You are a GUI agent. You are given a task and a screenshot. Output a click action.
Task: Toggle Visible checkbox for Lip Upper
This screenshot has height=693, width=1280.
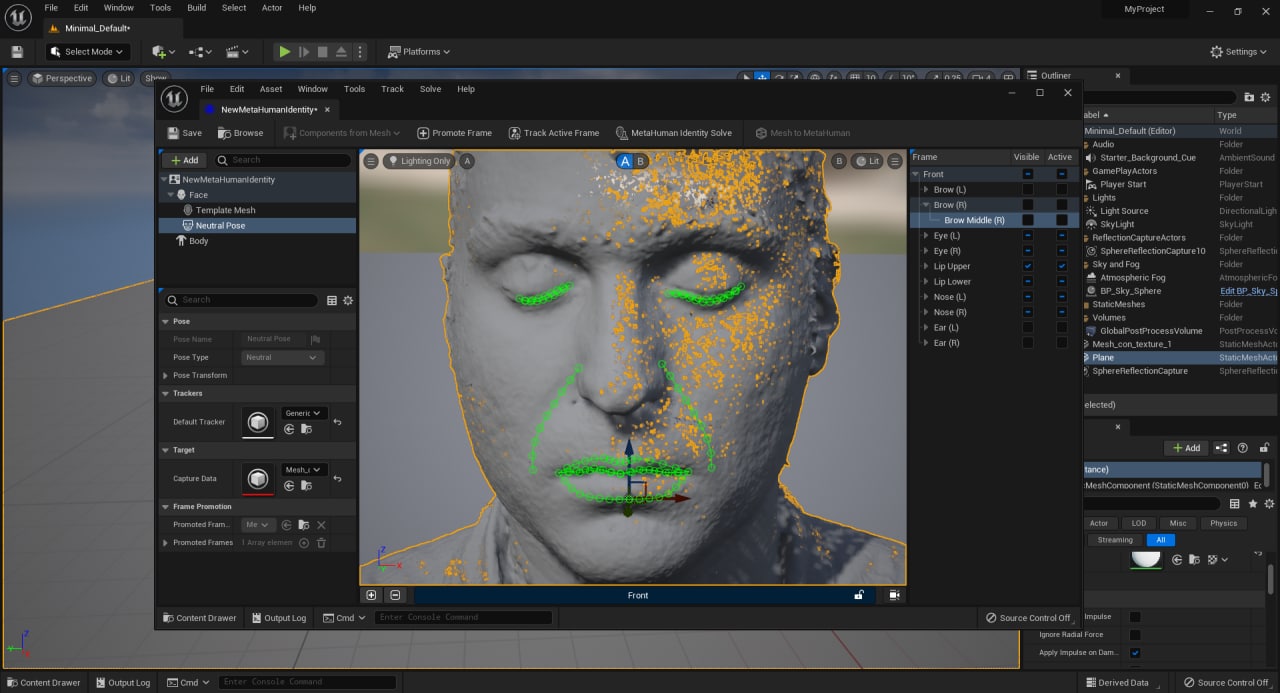point(1028,266)
